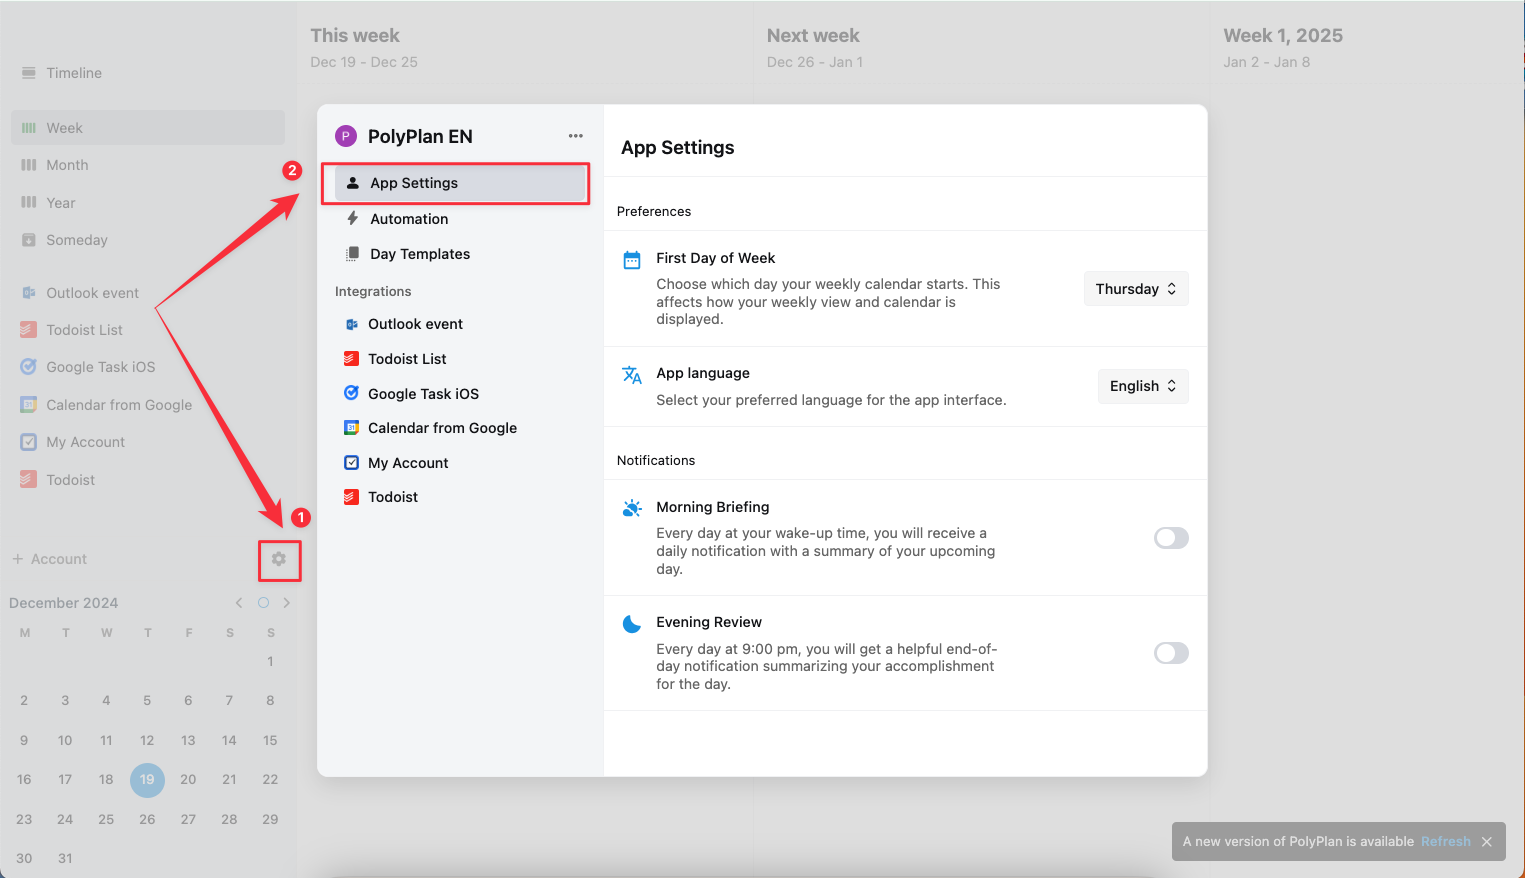Turn on the Evening Review switch
The width and height of the screenshot is (1525, 878).
pos(1171,653)
